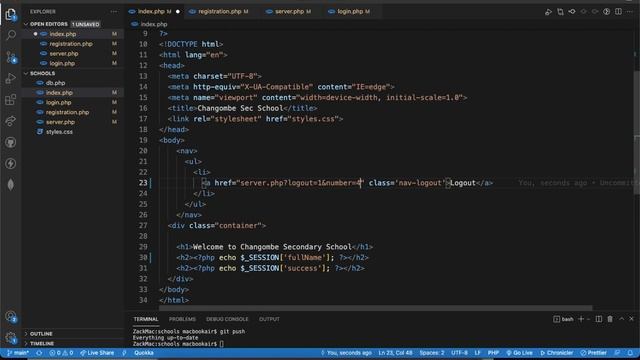Open the bash terminal selector
This screenshot has width=640, height=360.
563,319
